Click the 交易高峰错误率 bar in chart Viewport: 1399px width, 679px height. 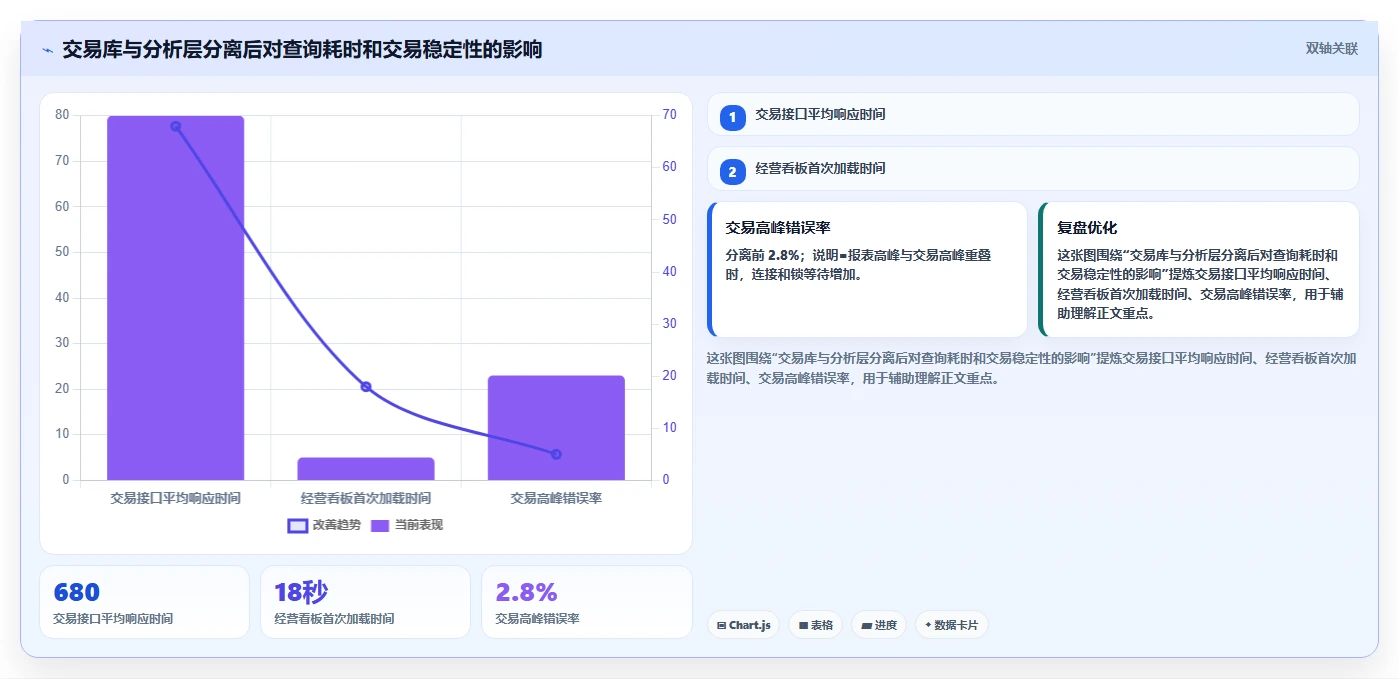[x=556, y=428]
